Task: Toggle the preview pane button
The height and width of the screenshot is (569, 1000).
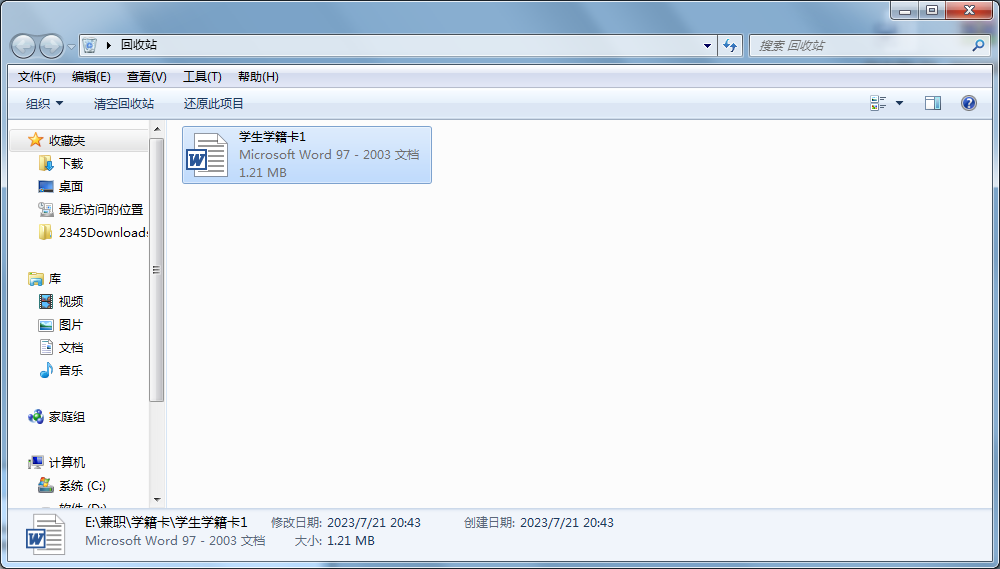Action: click(933, 103)
